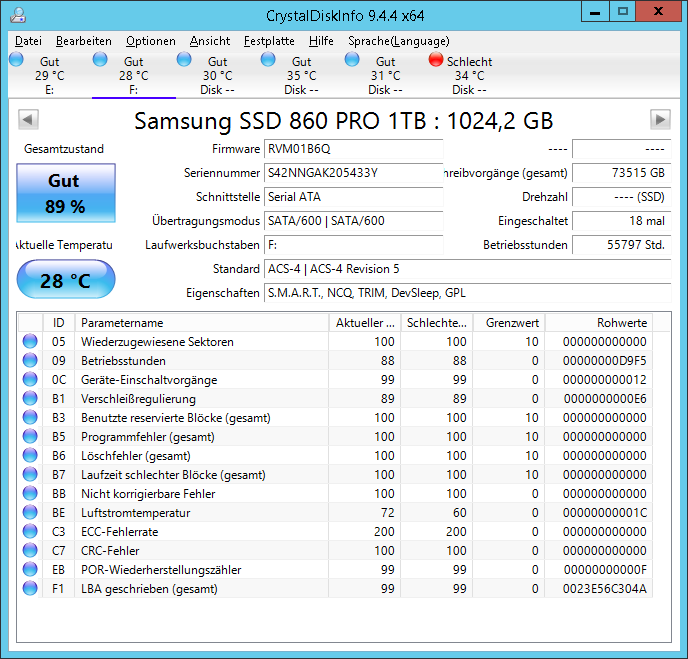
Task: Go to previous disk with left arrow
Action: tap(29, 119)
